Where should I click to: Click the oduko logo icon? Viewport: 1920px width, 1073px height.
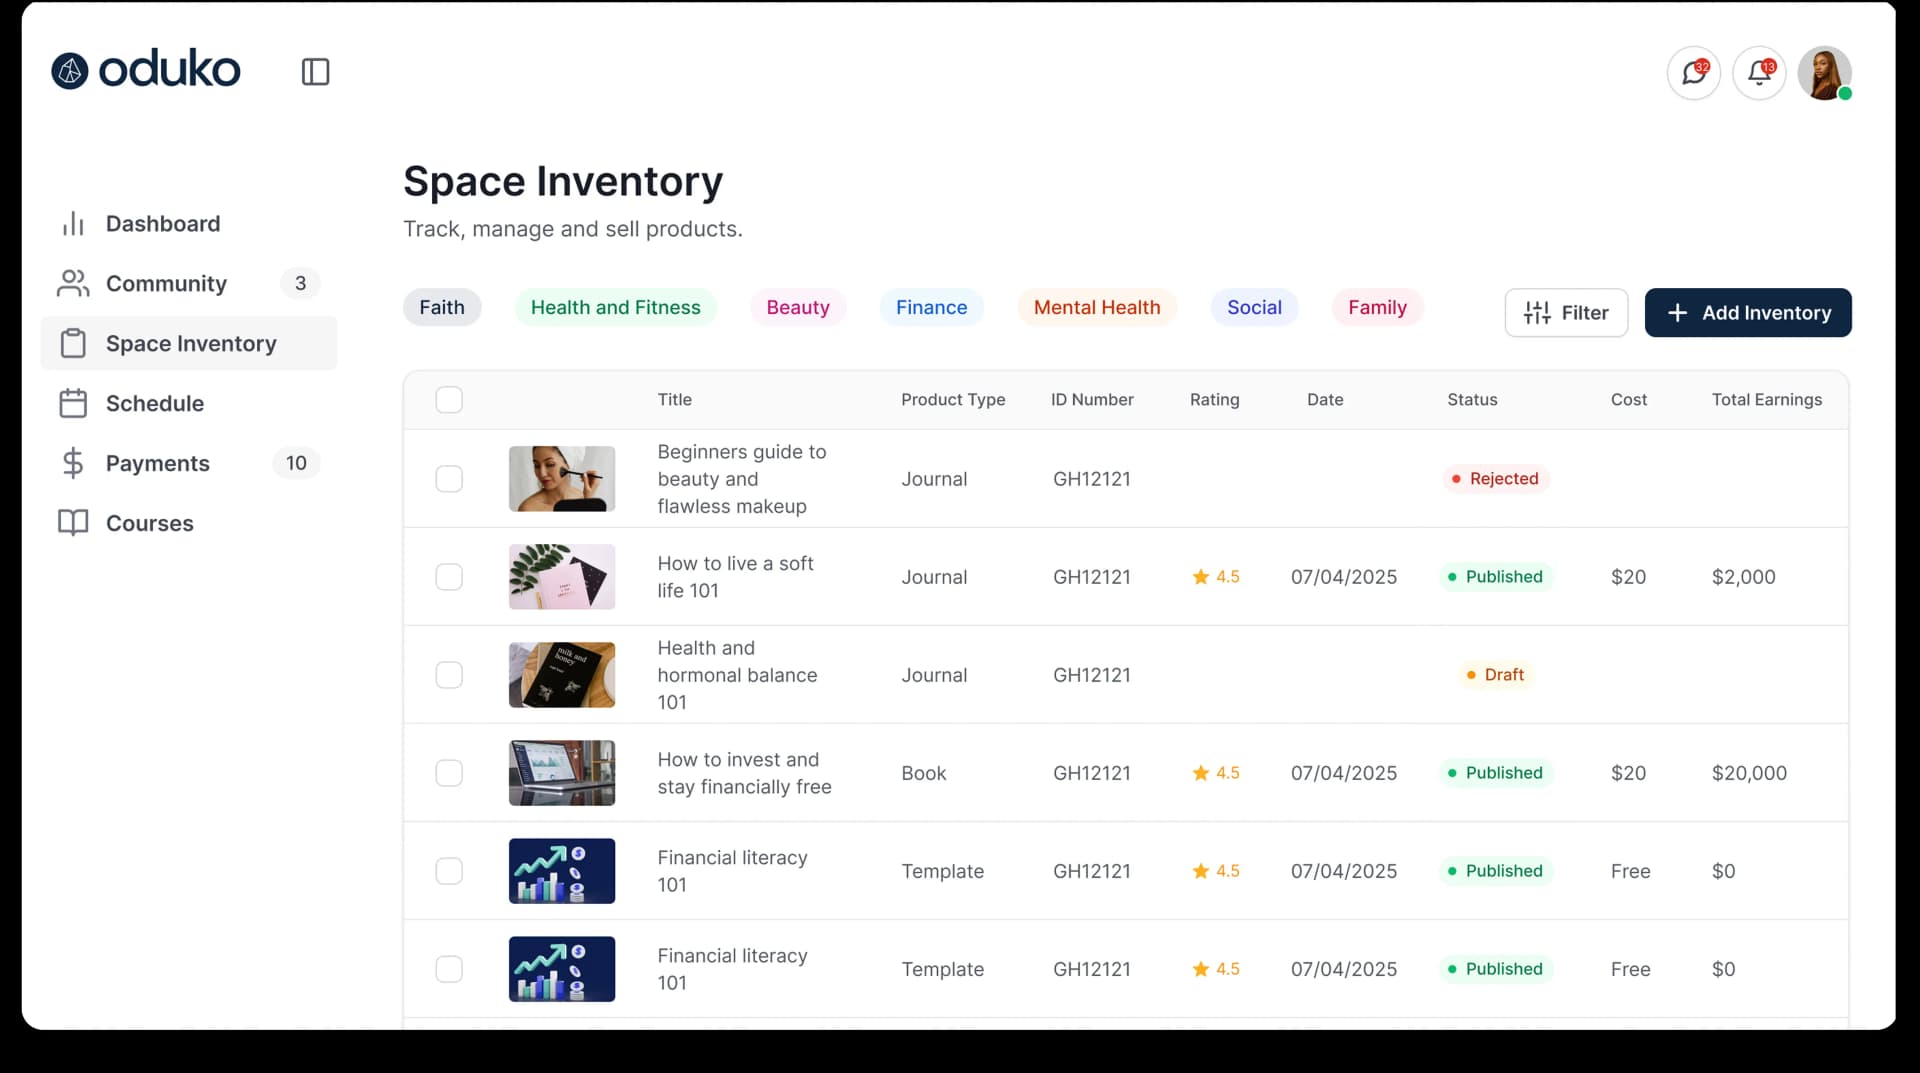tap(70, 71)
